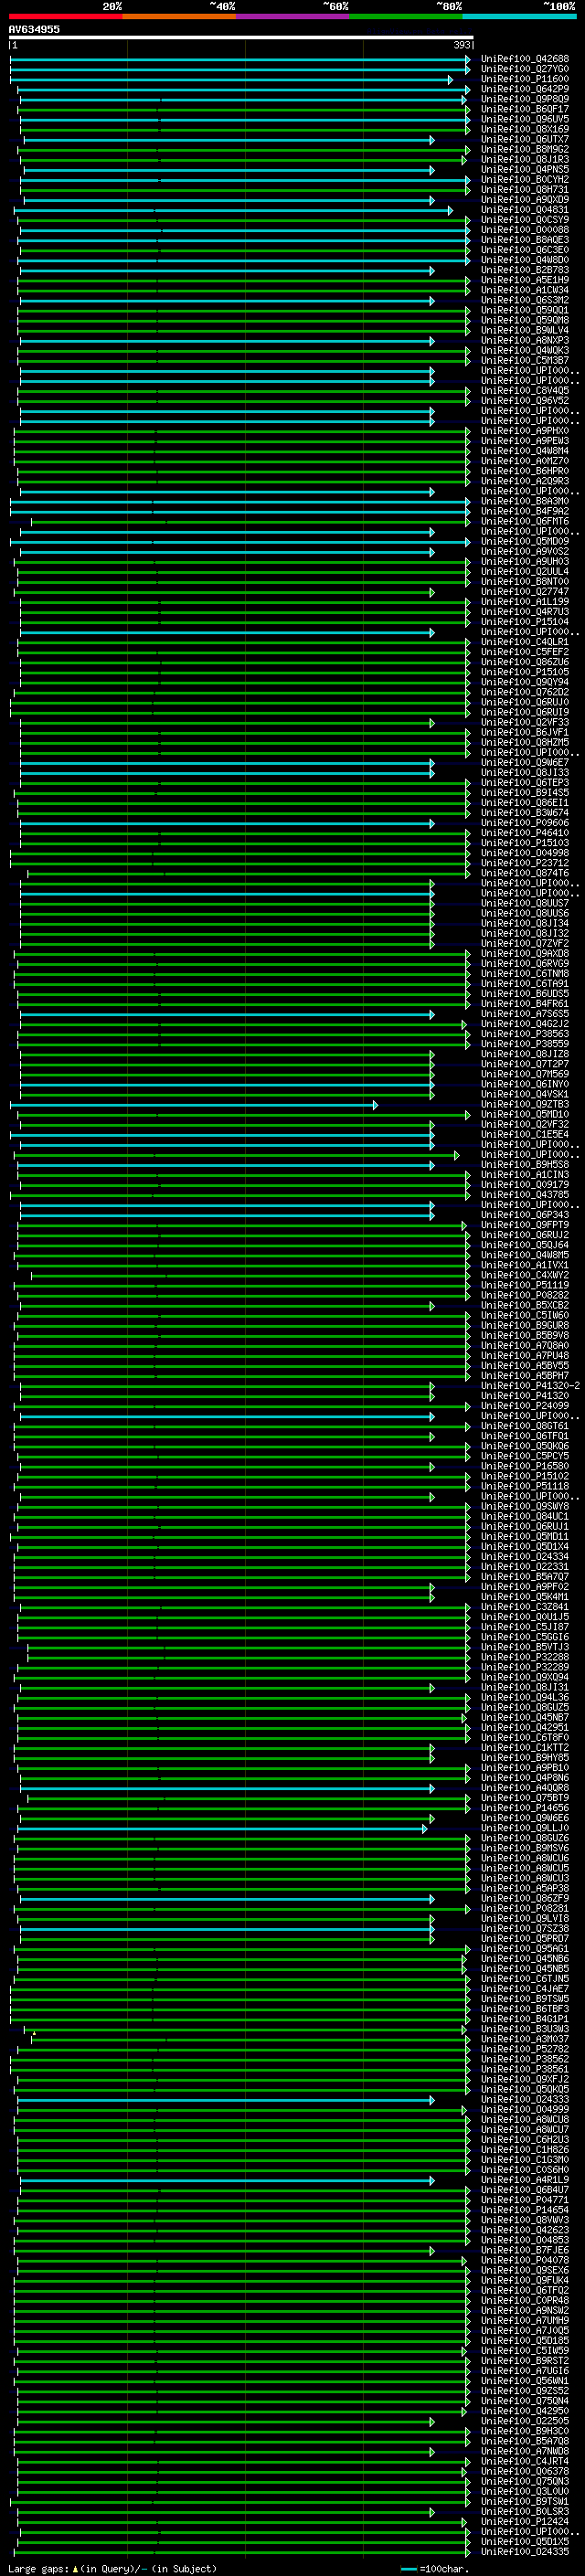
Task: Click the UniRef100_P51119 label
Action: tap(525, 1285)
